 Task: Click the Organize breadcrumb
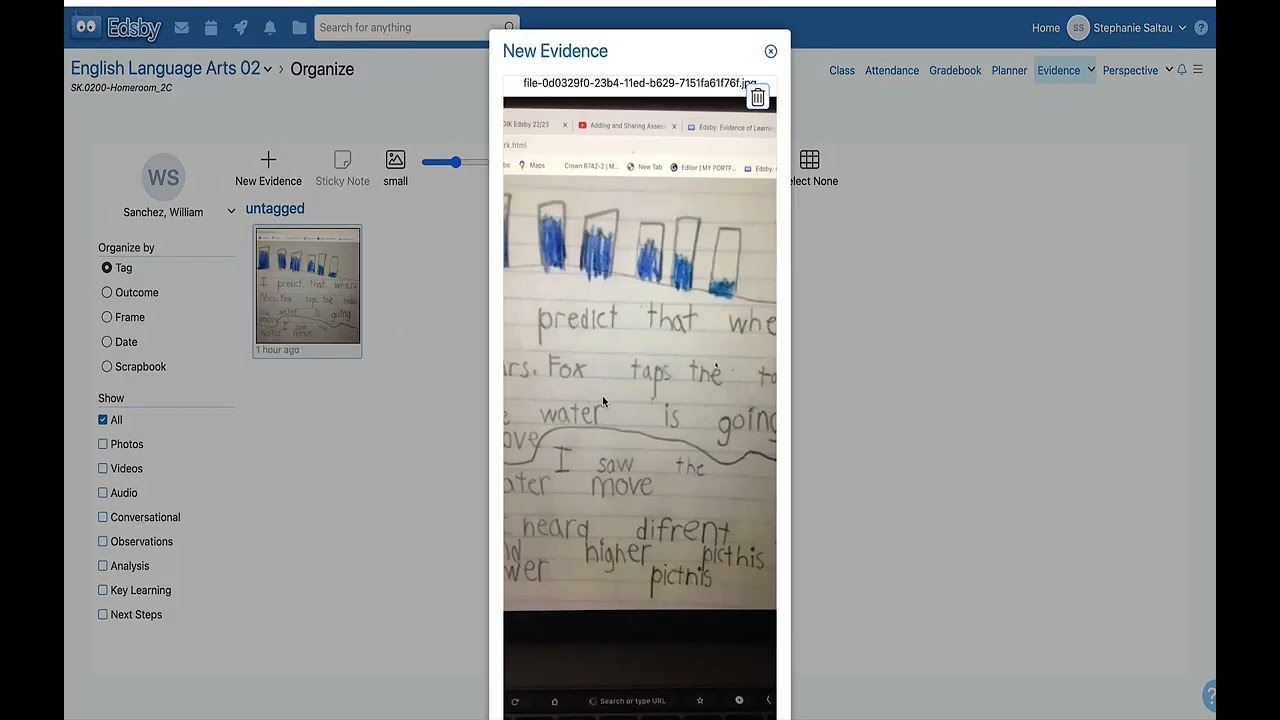(322, 69)
